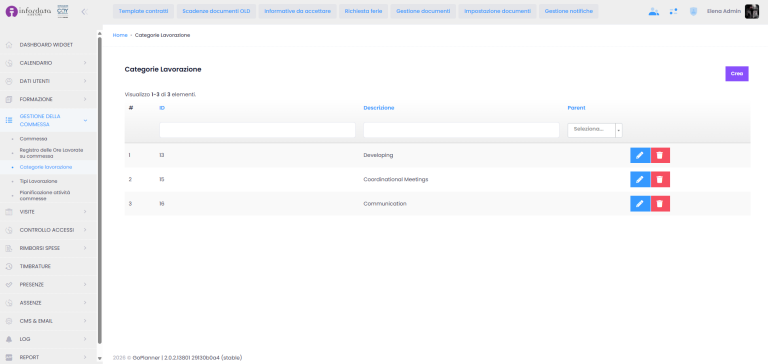This screenshot has width=768, height=364.
Task: Click the Dashboard Widget home icon
Action: (x=9, y=45)
